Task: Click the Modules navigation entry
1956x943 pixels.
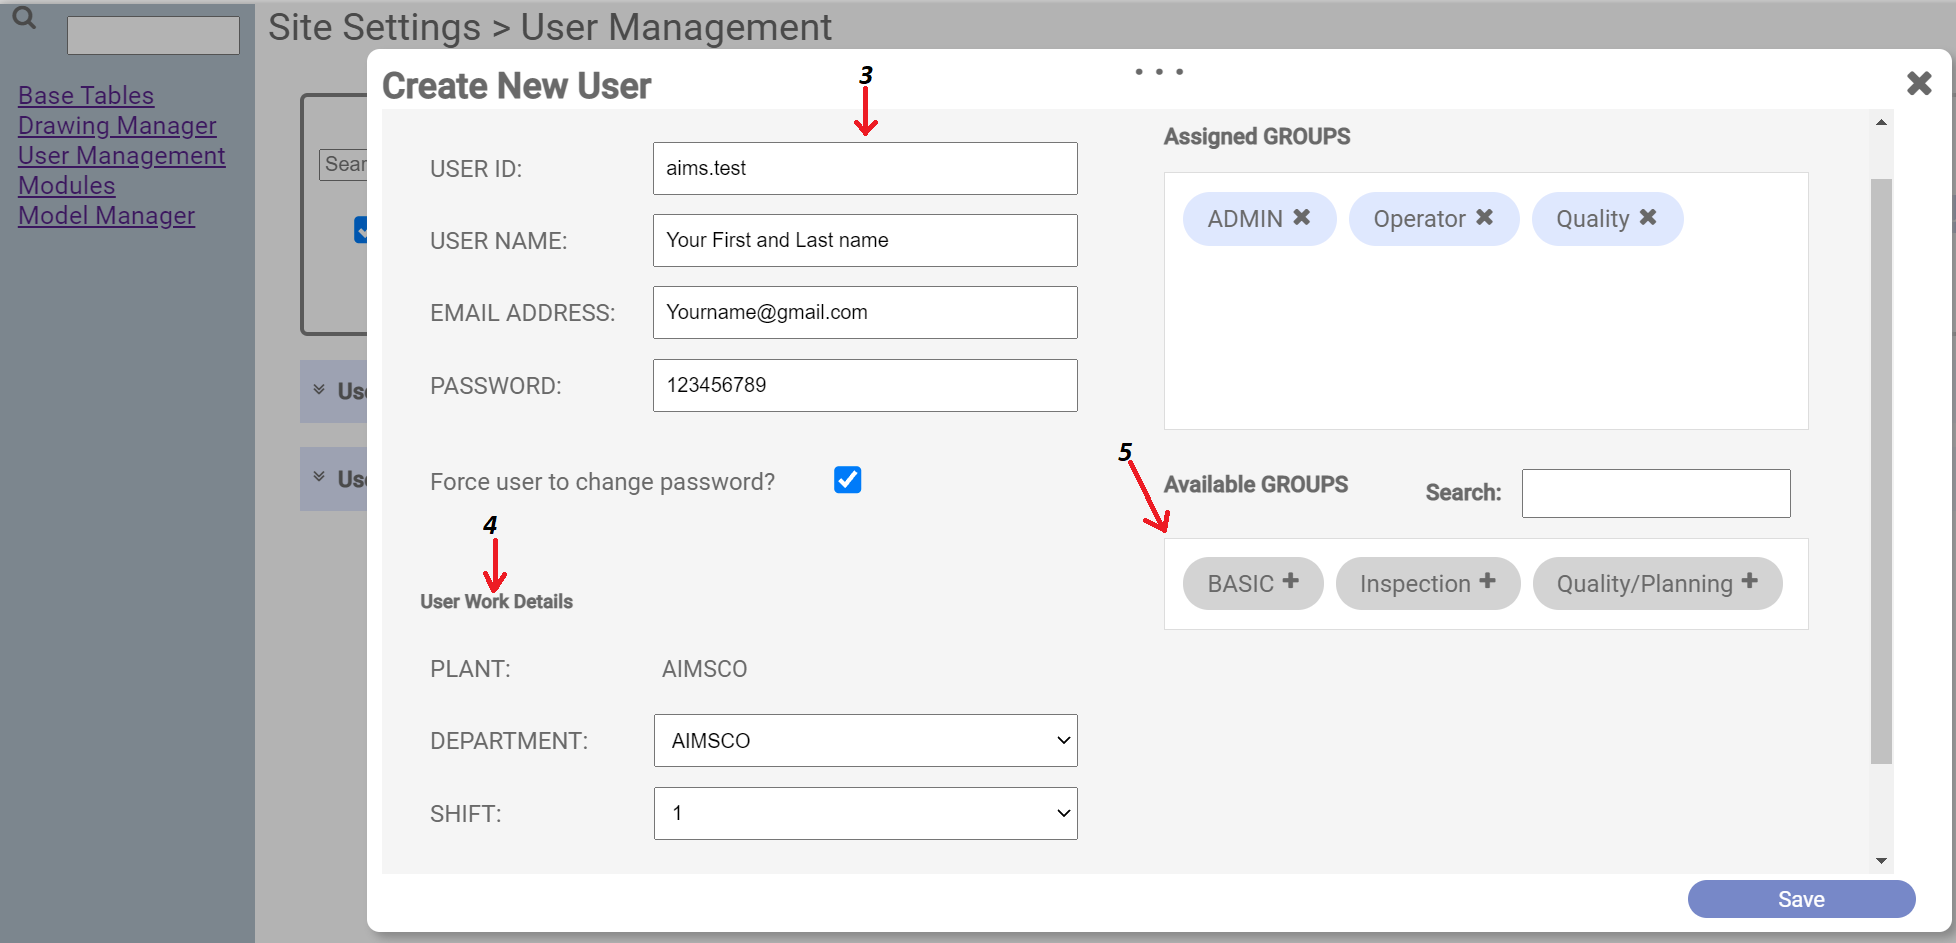Action: click(66, 185)
